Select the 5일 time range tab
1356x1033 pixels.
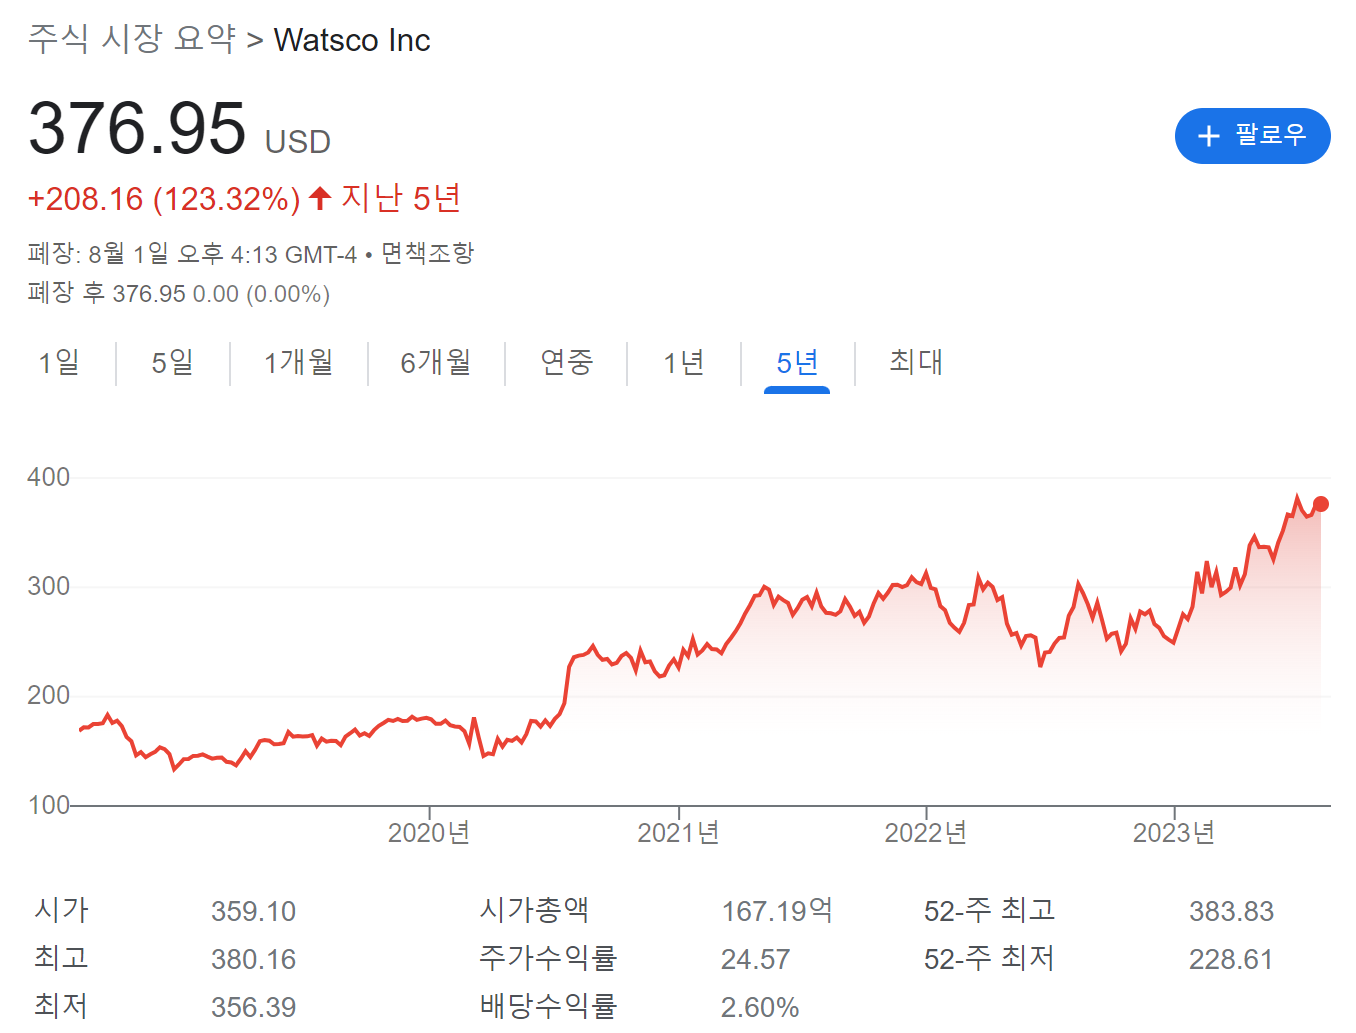pos(172,362)
